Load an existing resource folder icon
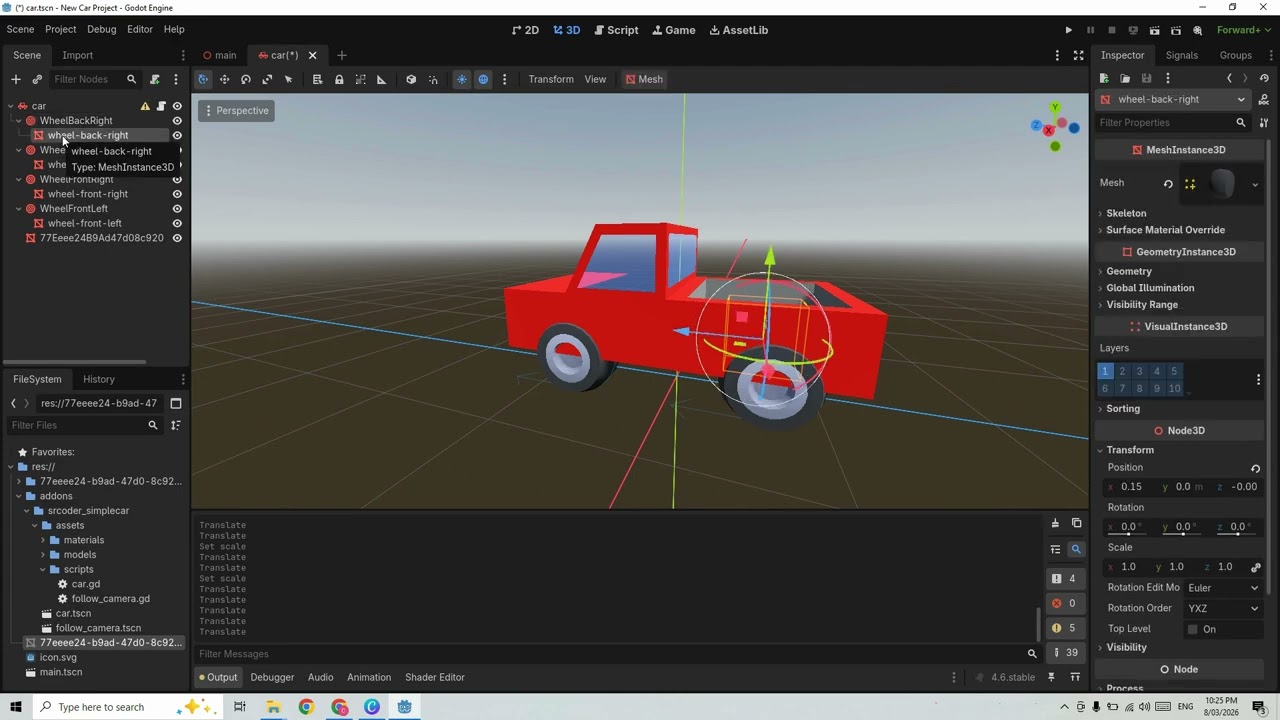 [x=1125, y=78]
